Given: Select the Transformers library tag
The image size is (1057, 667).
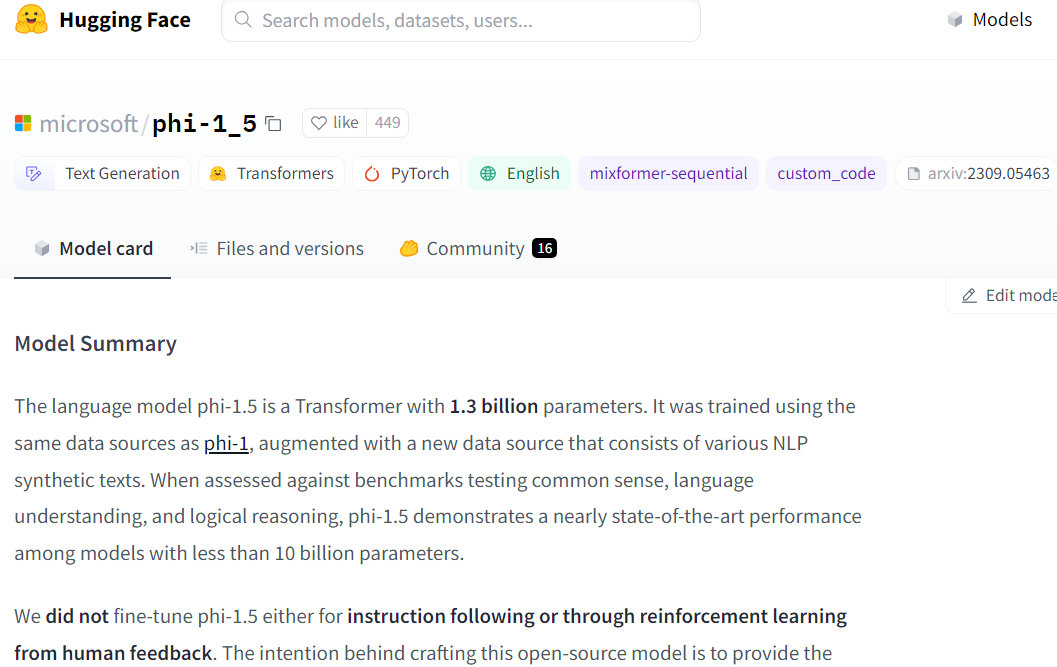Looking at the screenshot, I should 272,173.
